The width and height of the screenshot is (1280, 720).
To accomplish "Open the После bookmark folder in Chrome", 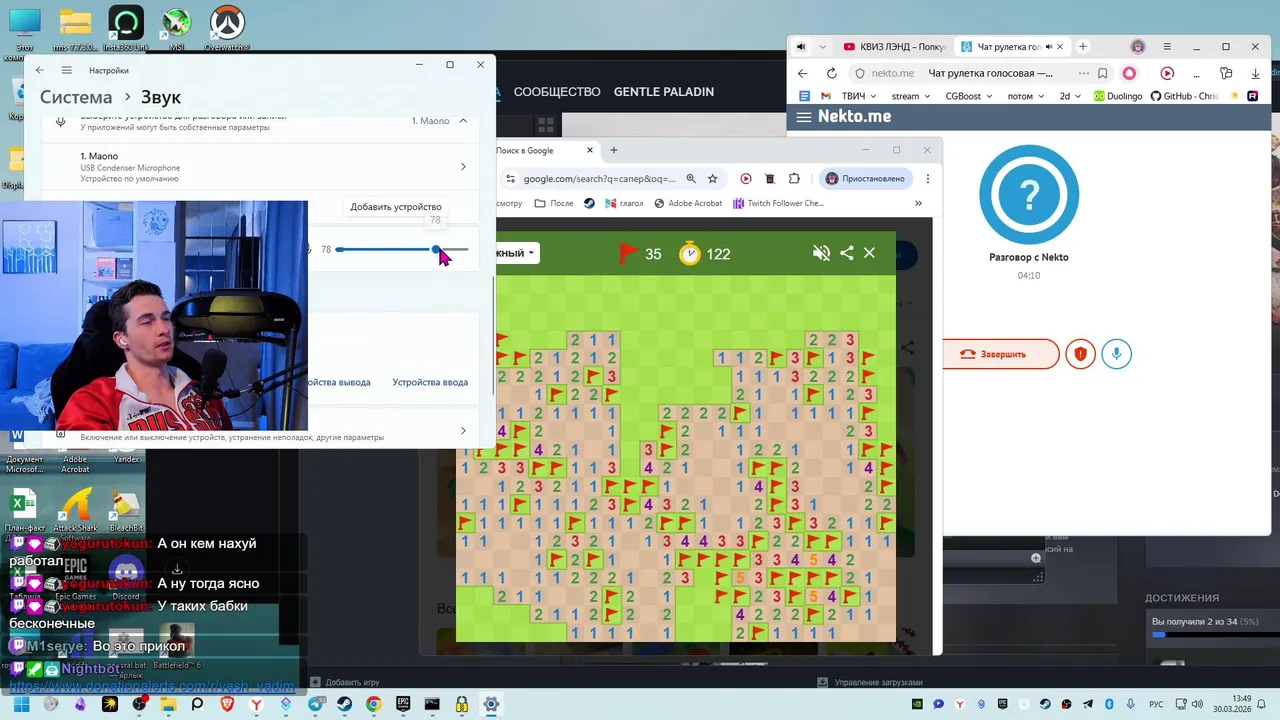I will tap(554, 203).
